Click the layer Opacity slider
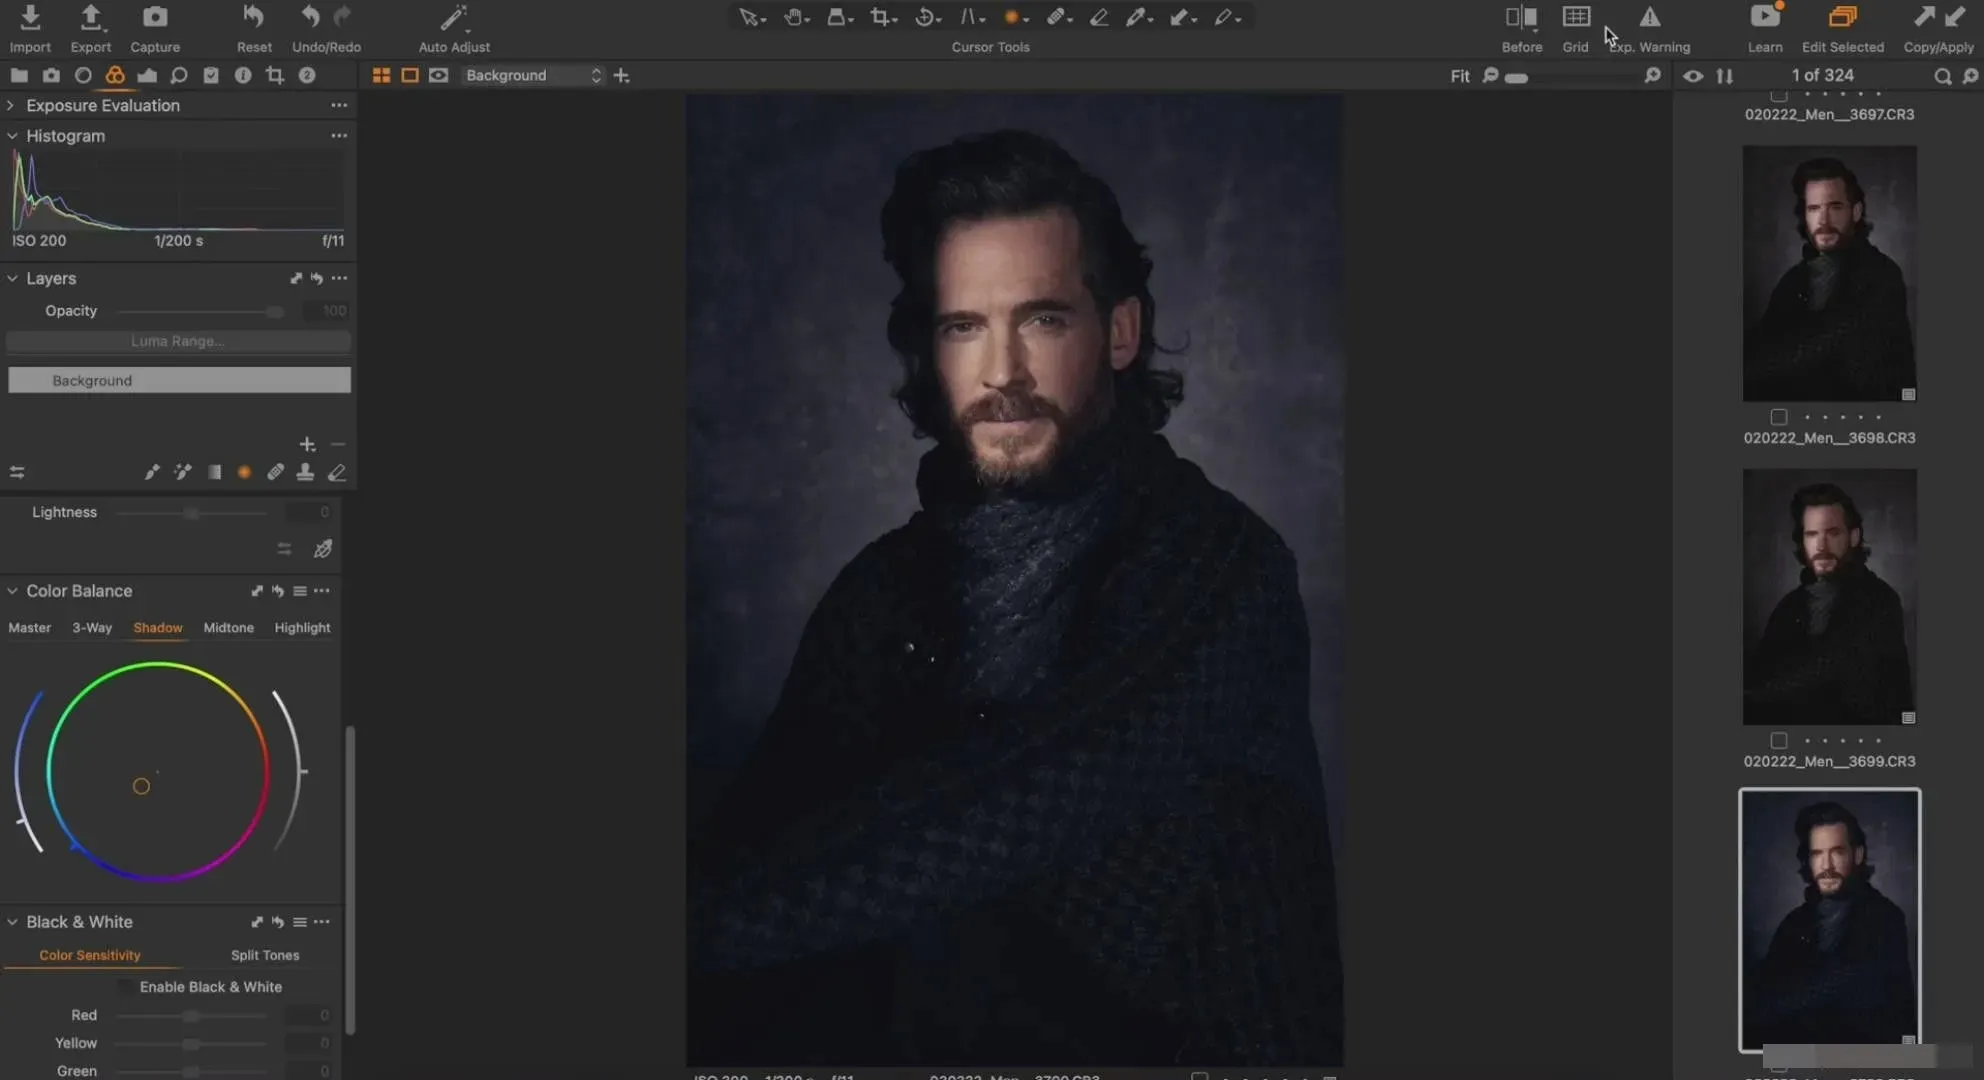Image resolution: width=1984 pixels, height=1080 pixels. tap(200, 311)
